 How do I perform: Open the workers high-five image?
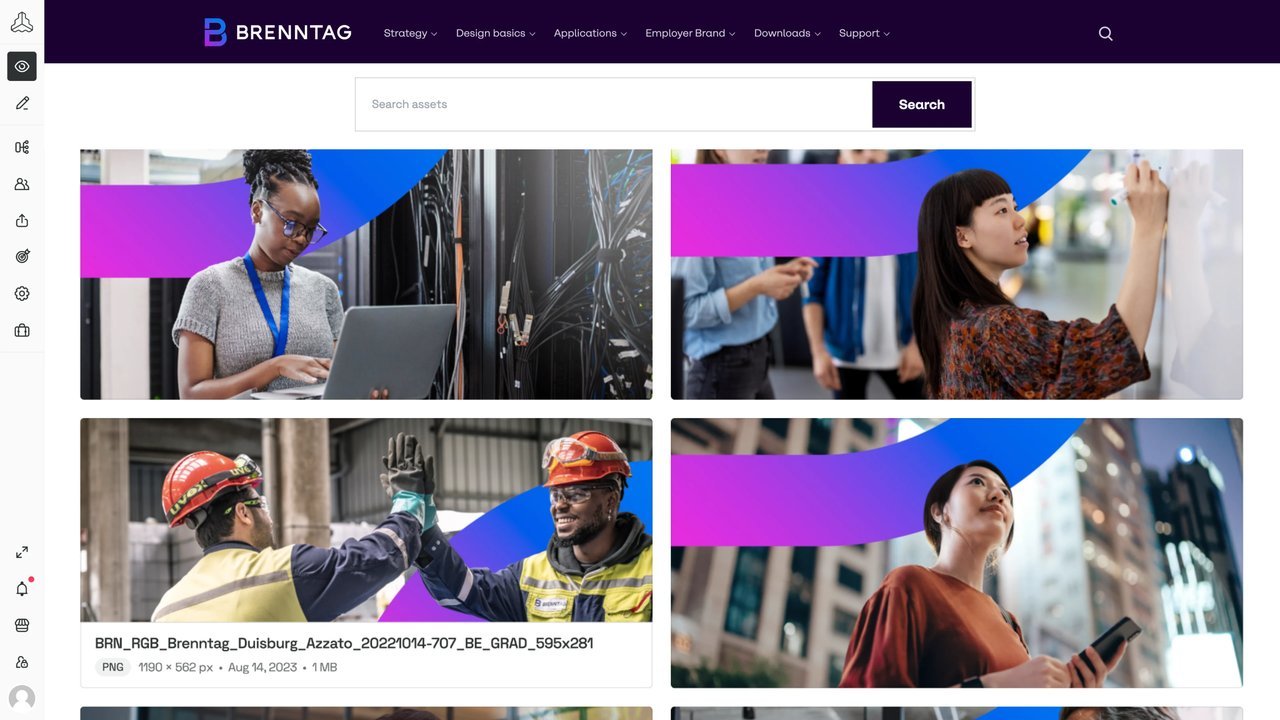click(366, 520)
